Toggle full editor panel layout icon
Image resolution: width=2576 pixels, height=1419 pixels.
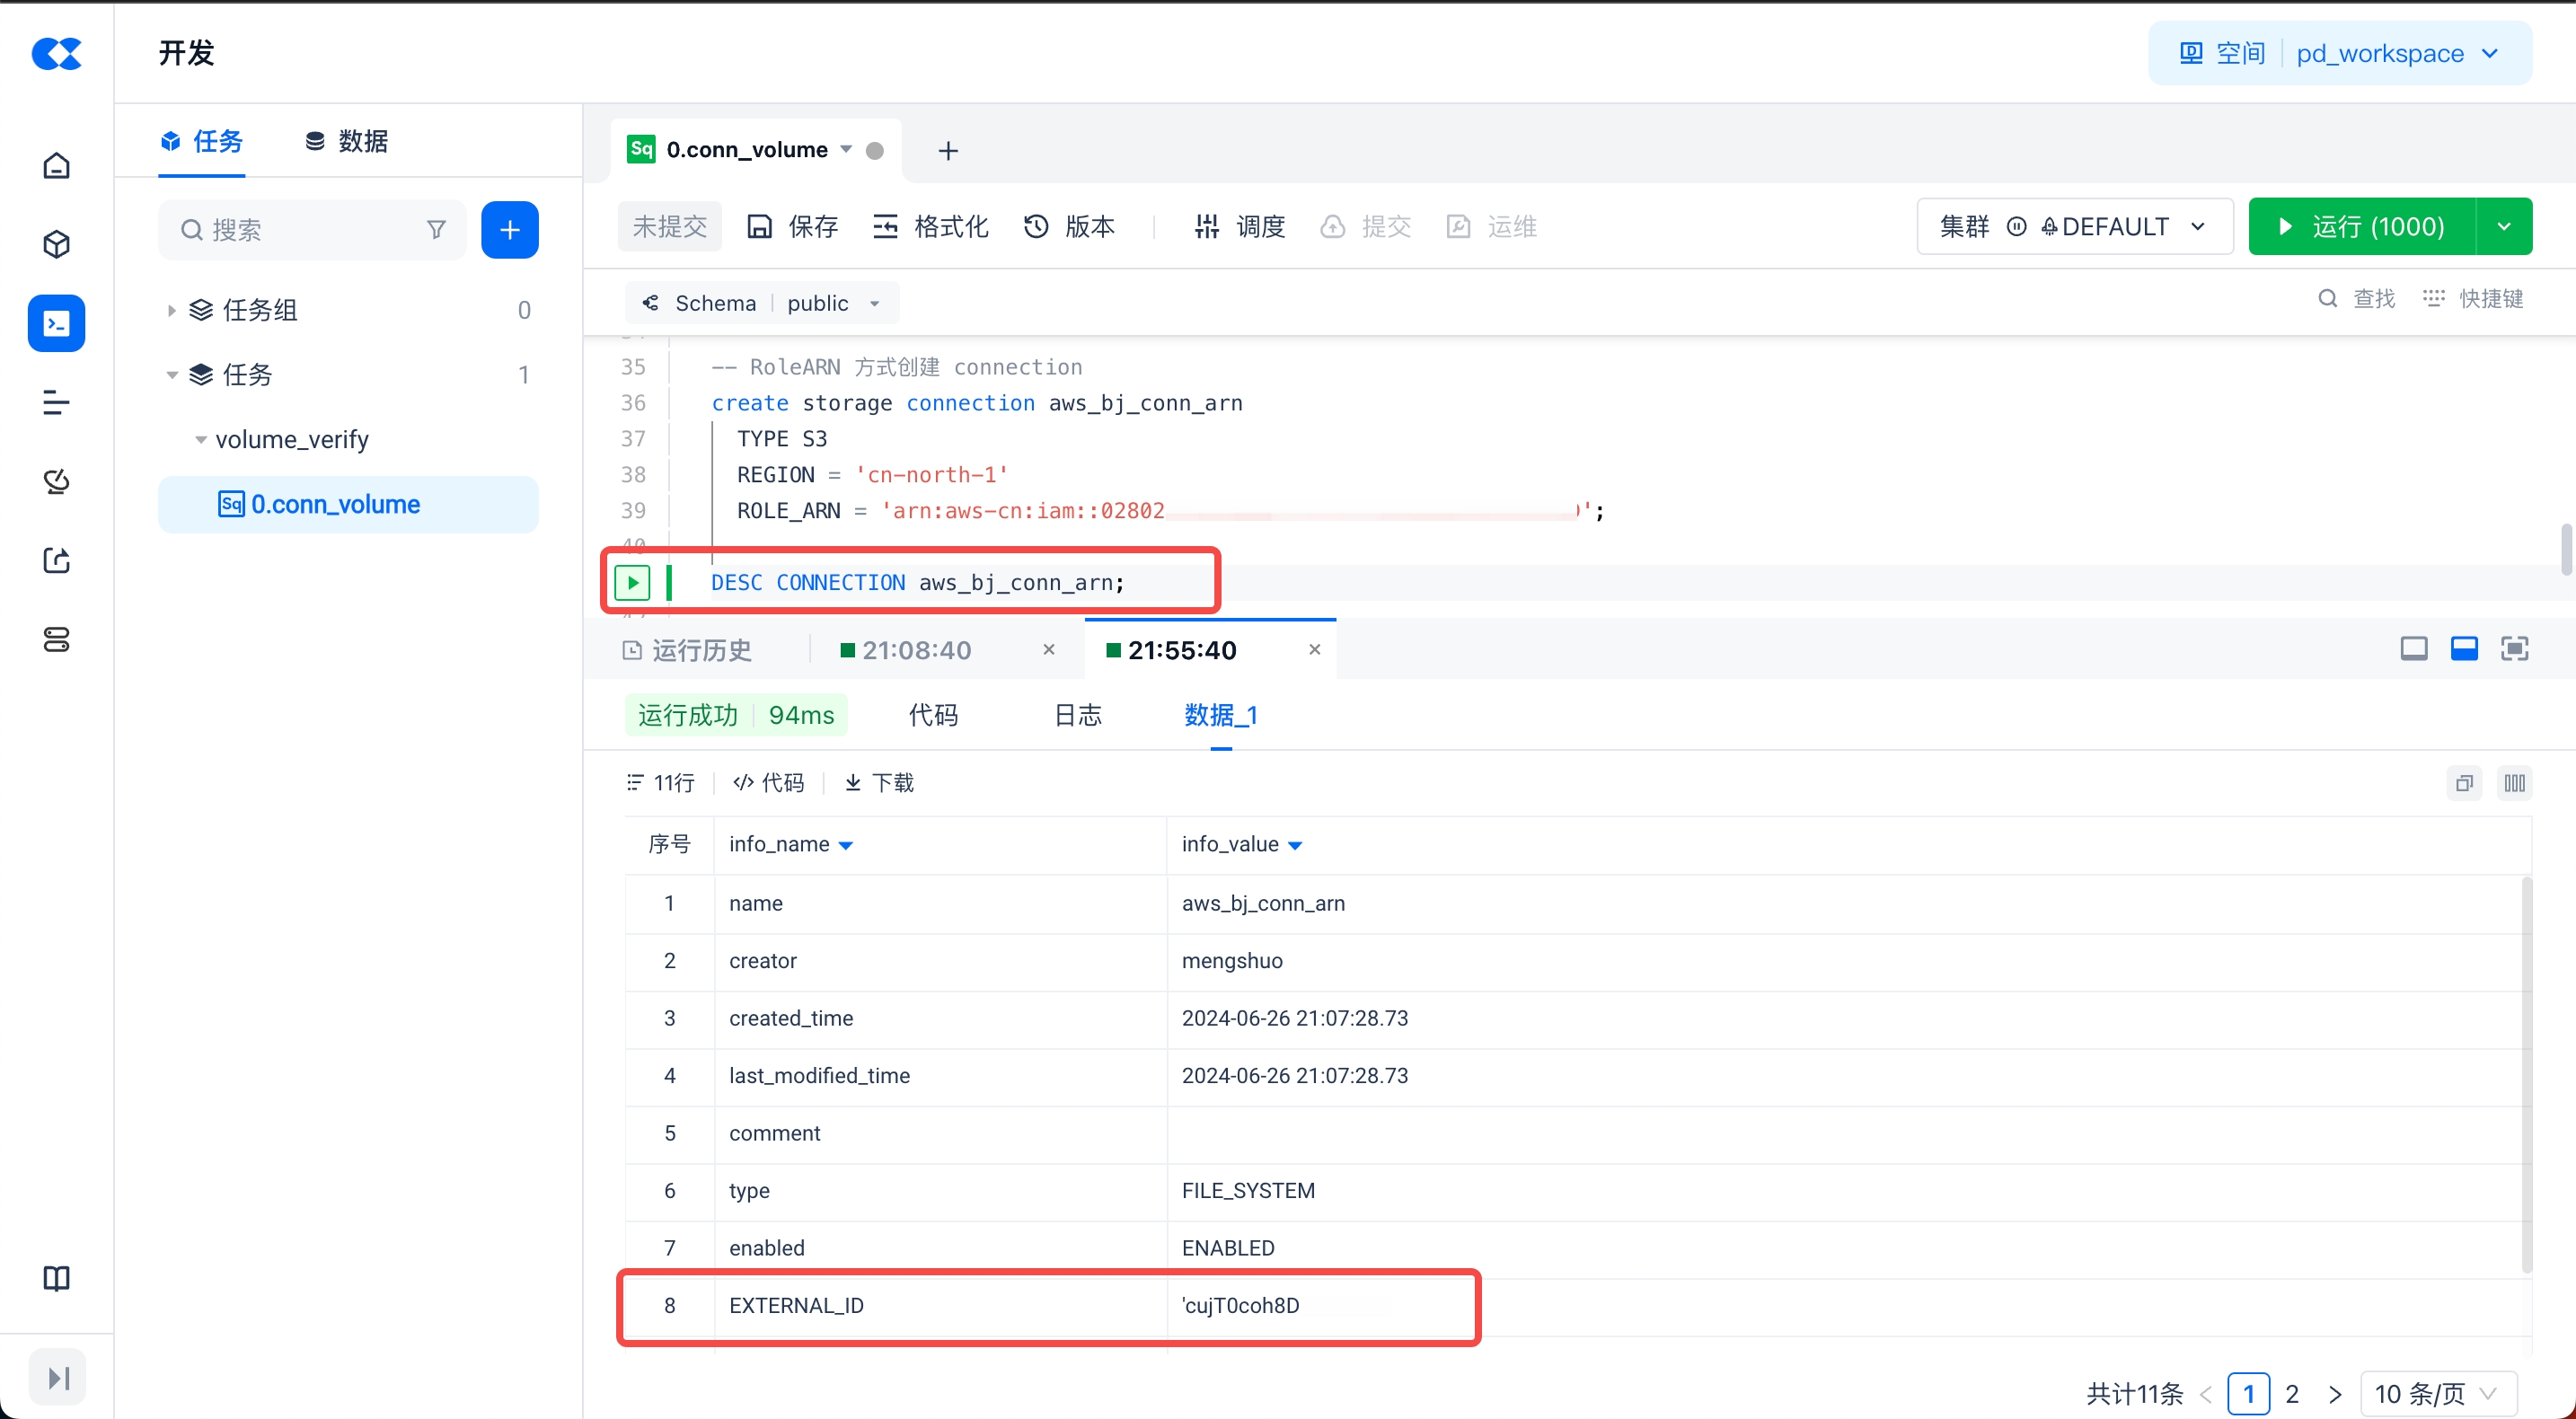[x=2413, y=649]
